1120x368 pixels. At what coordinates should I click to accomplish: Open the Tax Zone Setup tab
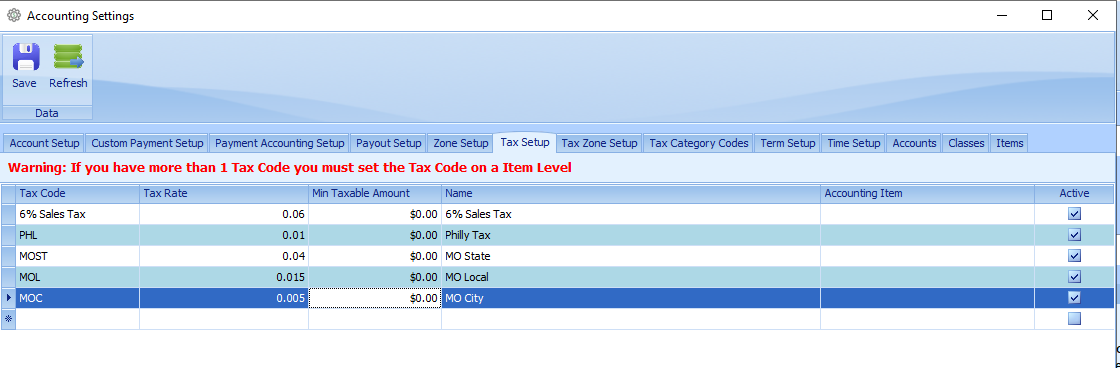tap(599, 143)
